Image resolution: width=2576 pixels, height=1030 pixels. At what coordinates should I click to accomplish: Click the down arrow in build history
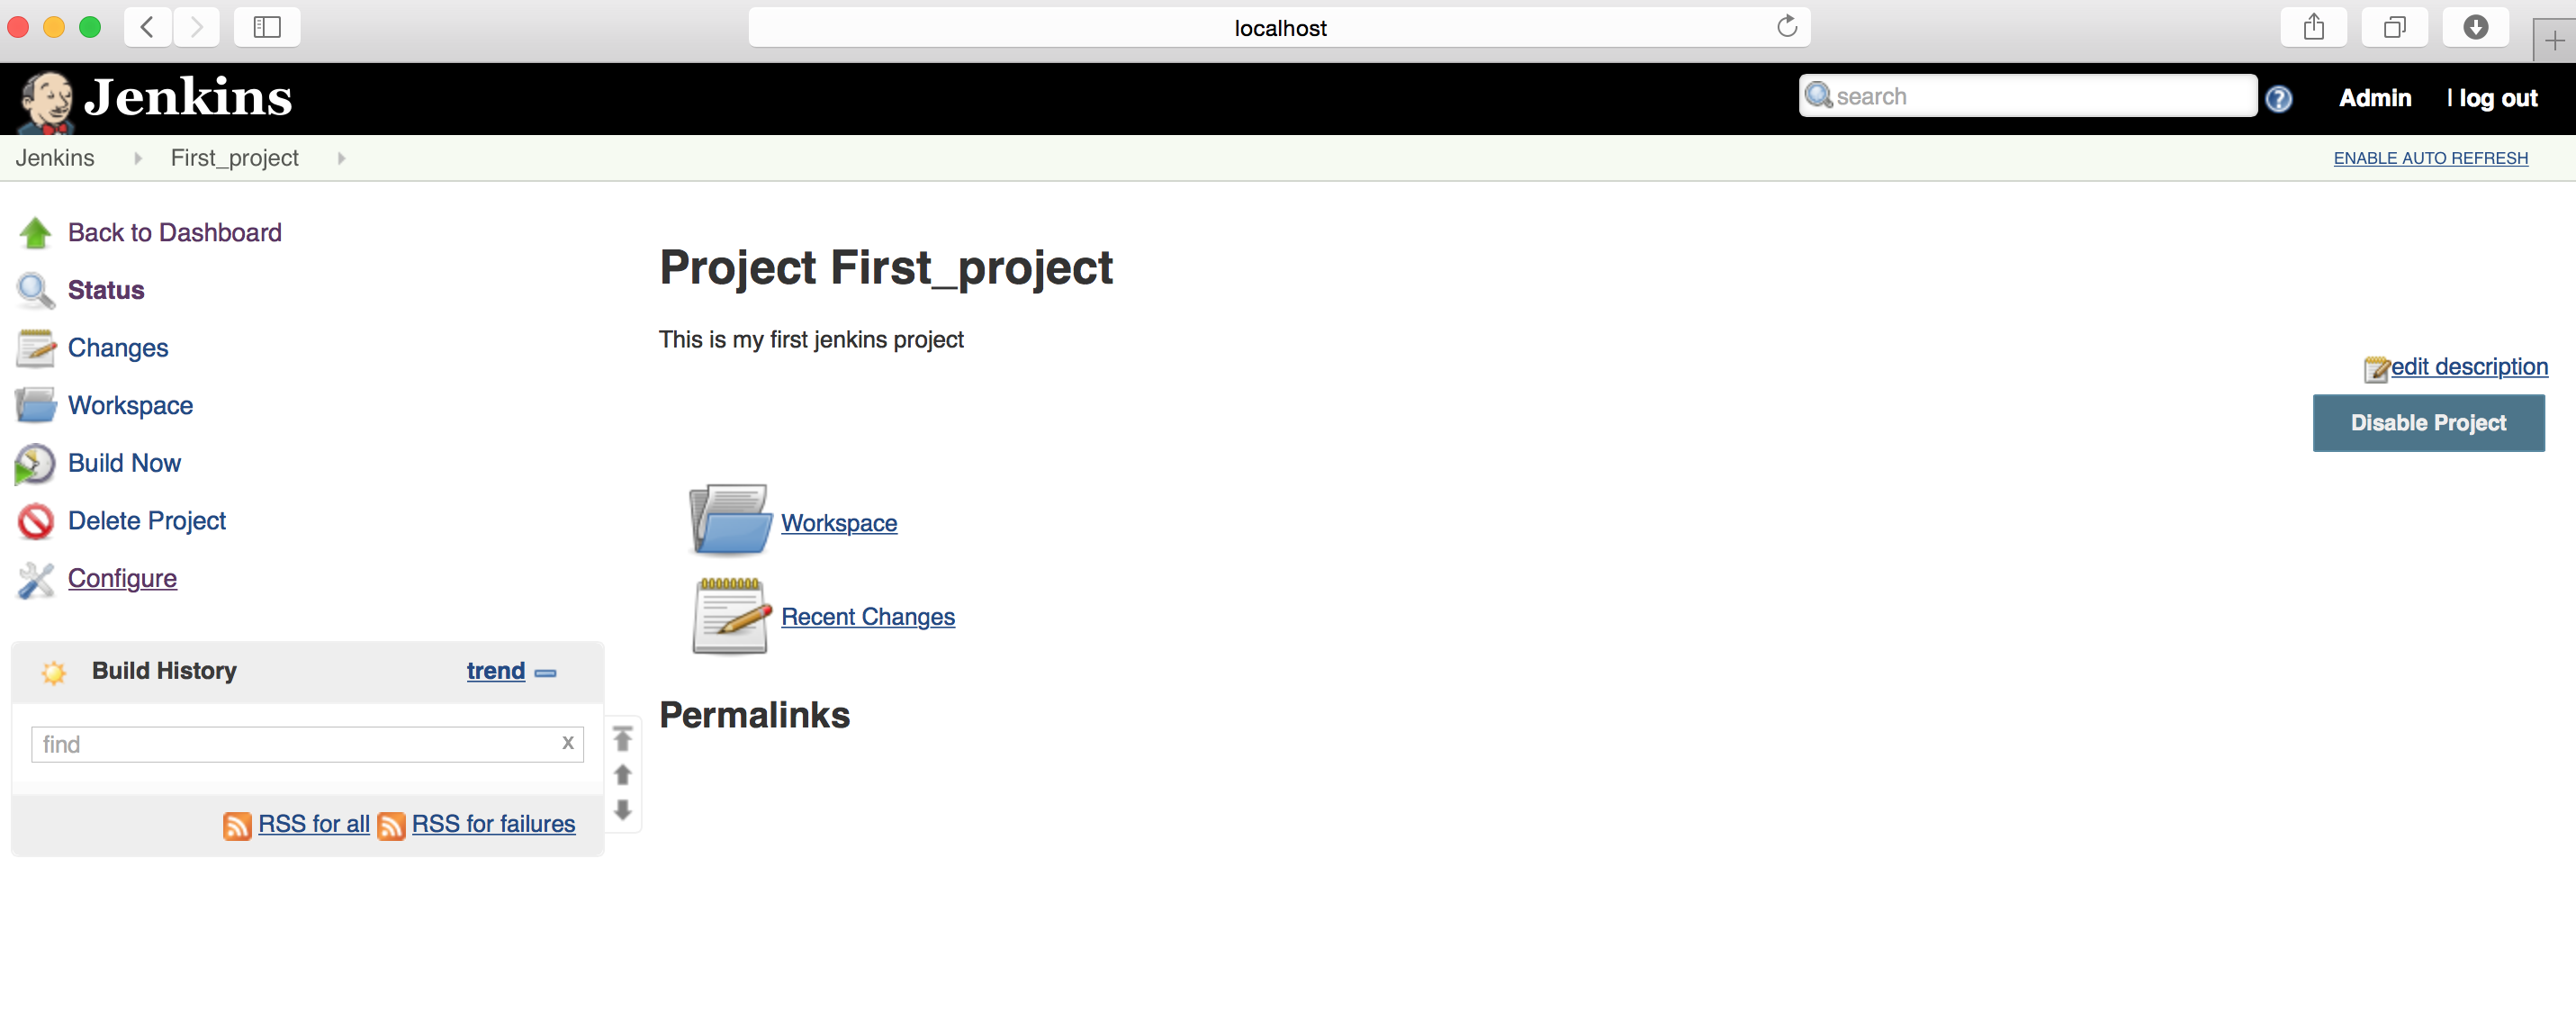click(623, 810)
